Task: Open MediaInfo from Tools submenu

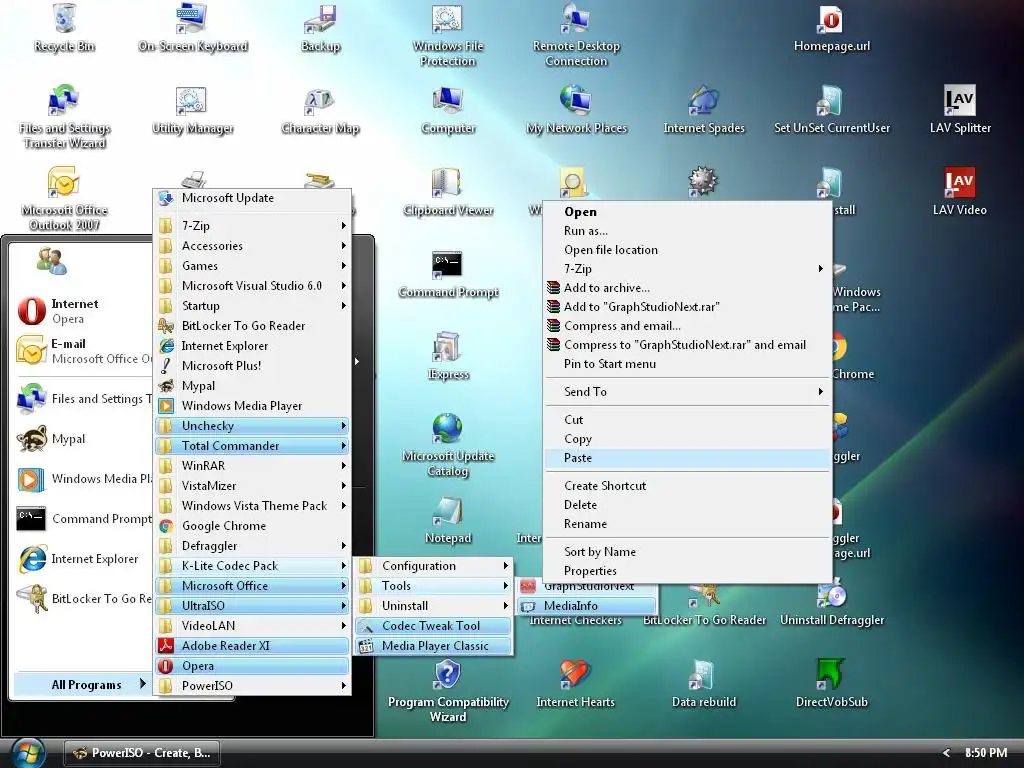Action: point(587,606)
